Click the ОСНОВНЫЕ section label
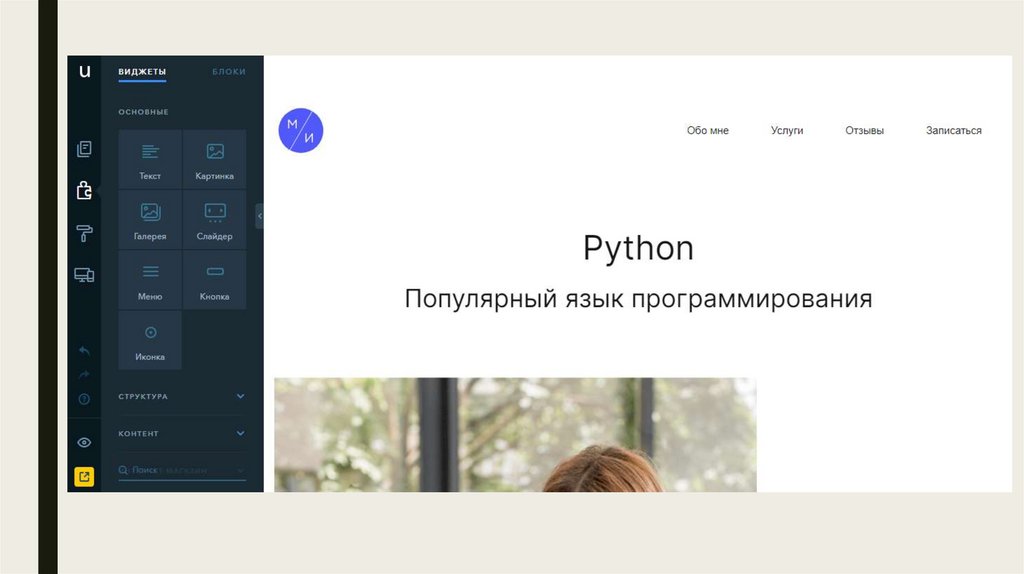The width and height of the screenshot is (1024, 574). (x=144, y=112)
